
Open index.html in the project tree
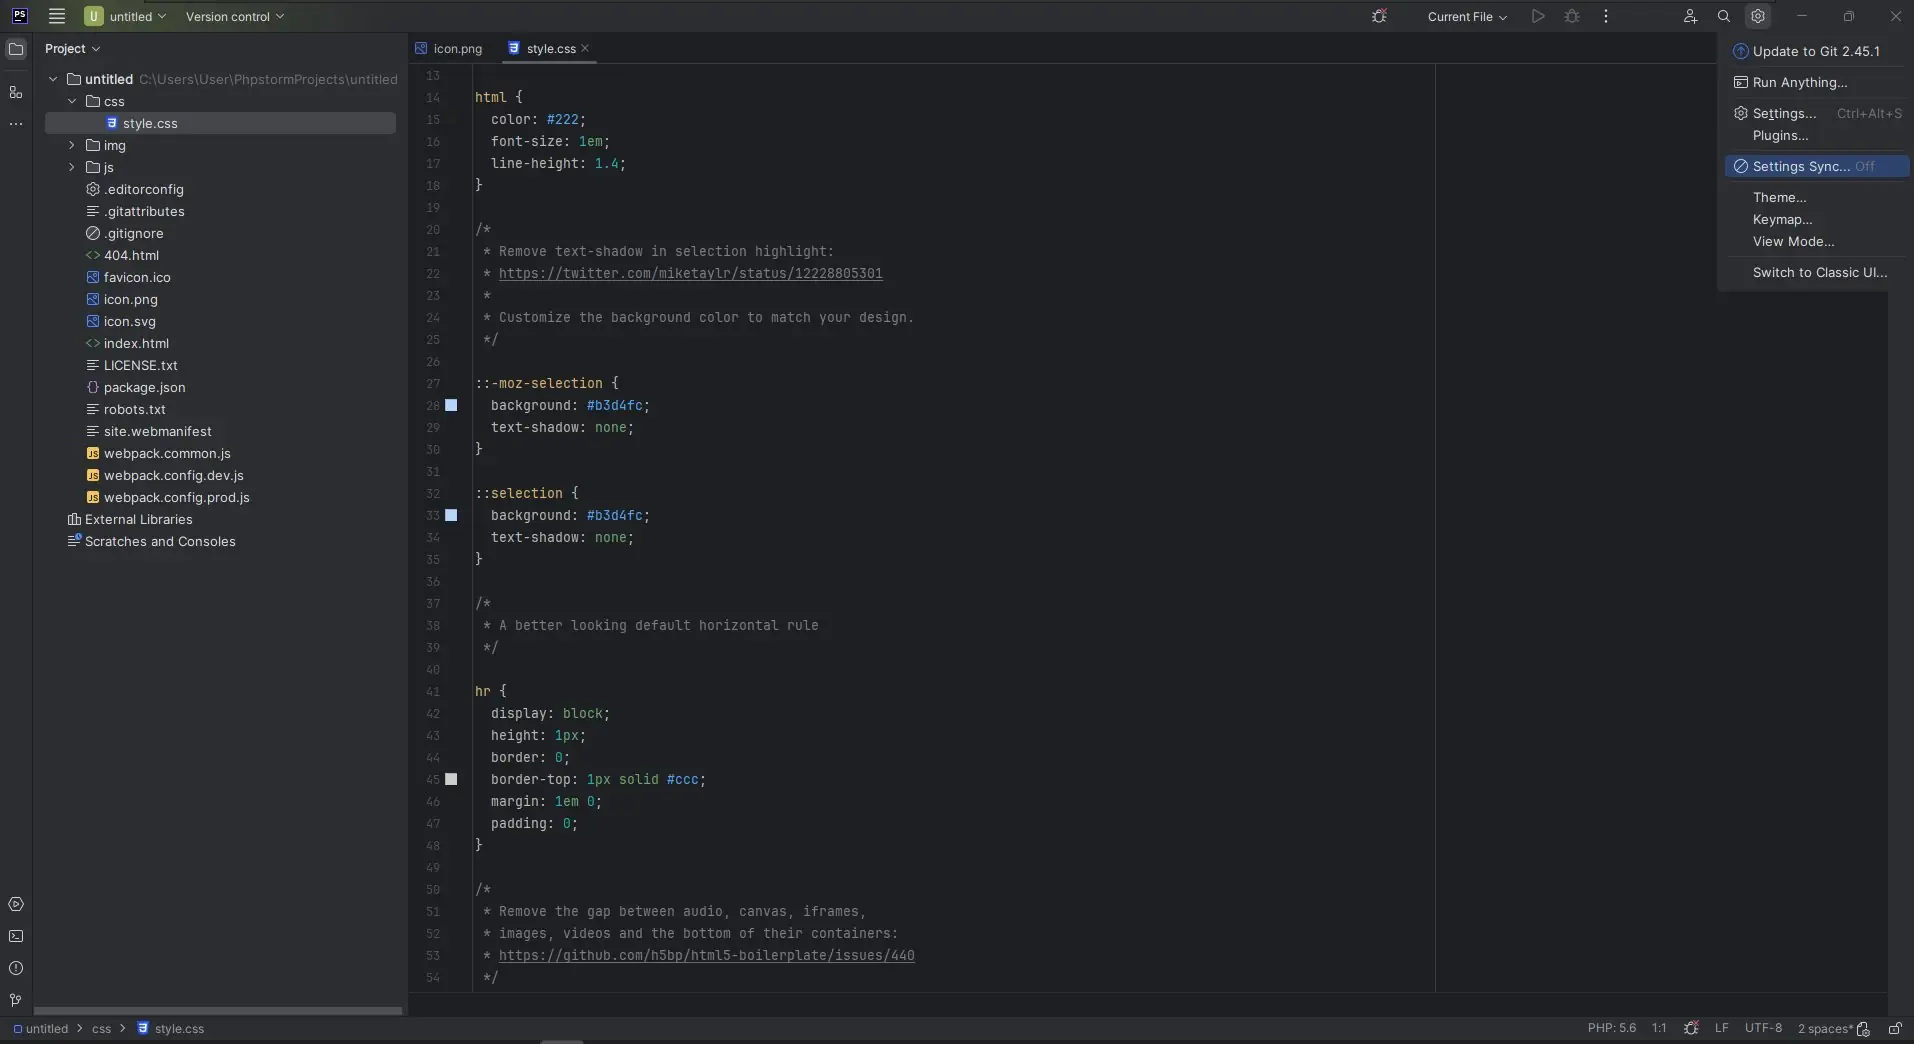tap(136, 344)
